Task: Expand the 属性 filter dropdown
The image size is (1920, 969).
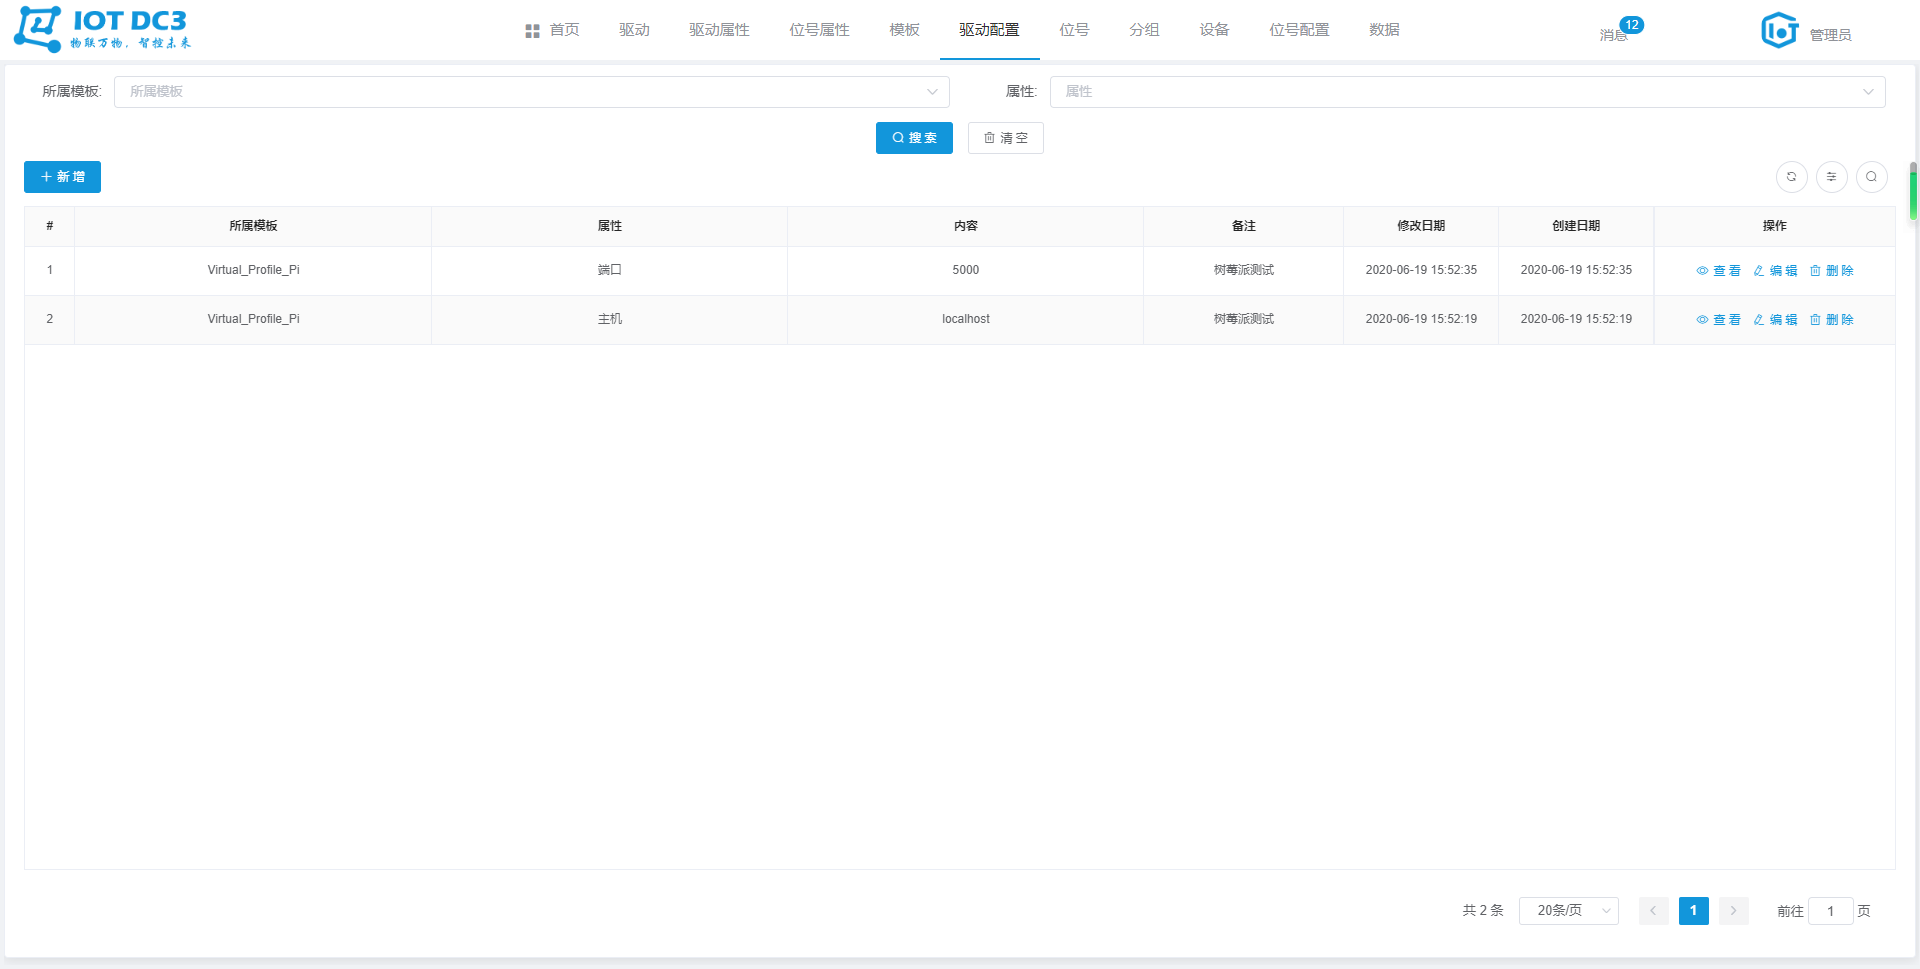Action: 1467,92
